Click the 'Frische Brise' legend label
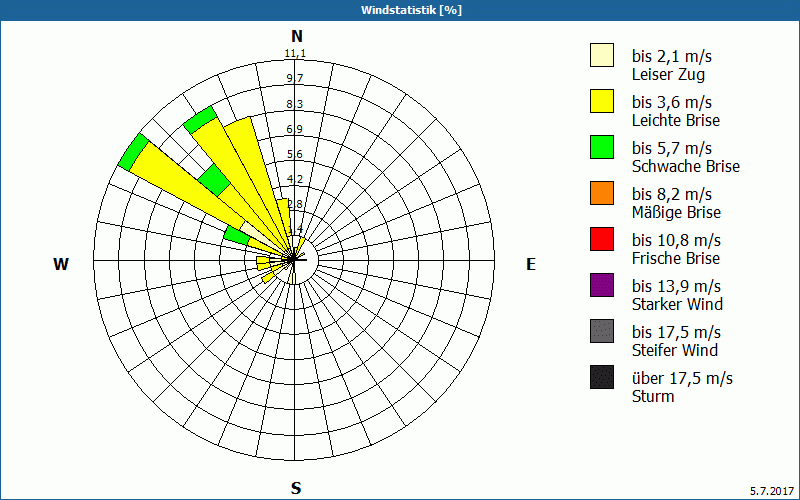This screenshot has height=500, width=800. click(676, 258)
